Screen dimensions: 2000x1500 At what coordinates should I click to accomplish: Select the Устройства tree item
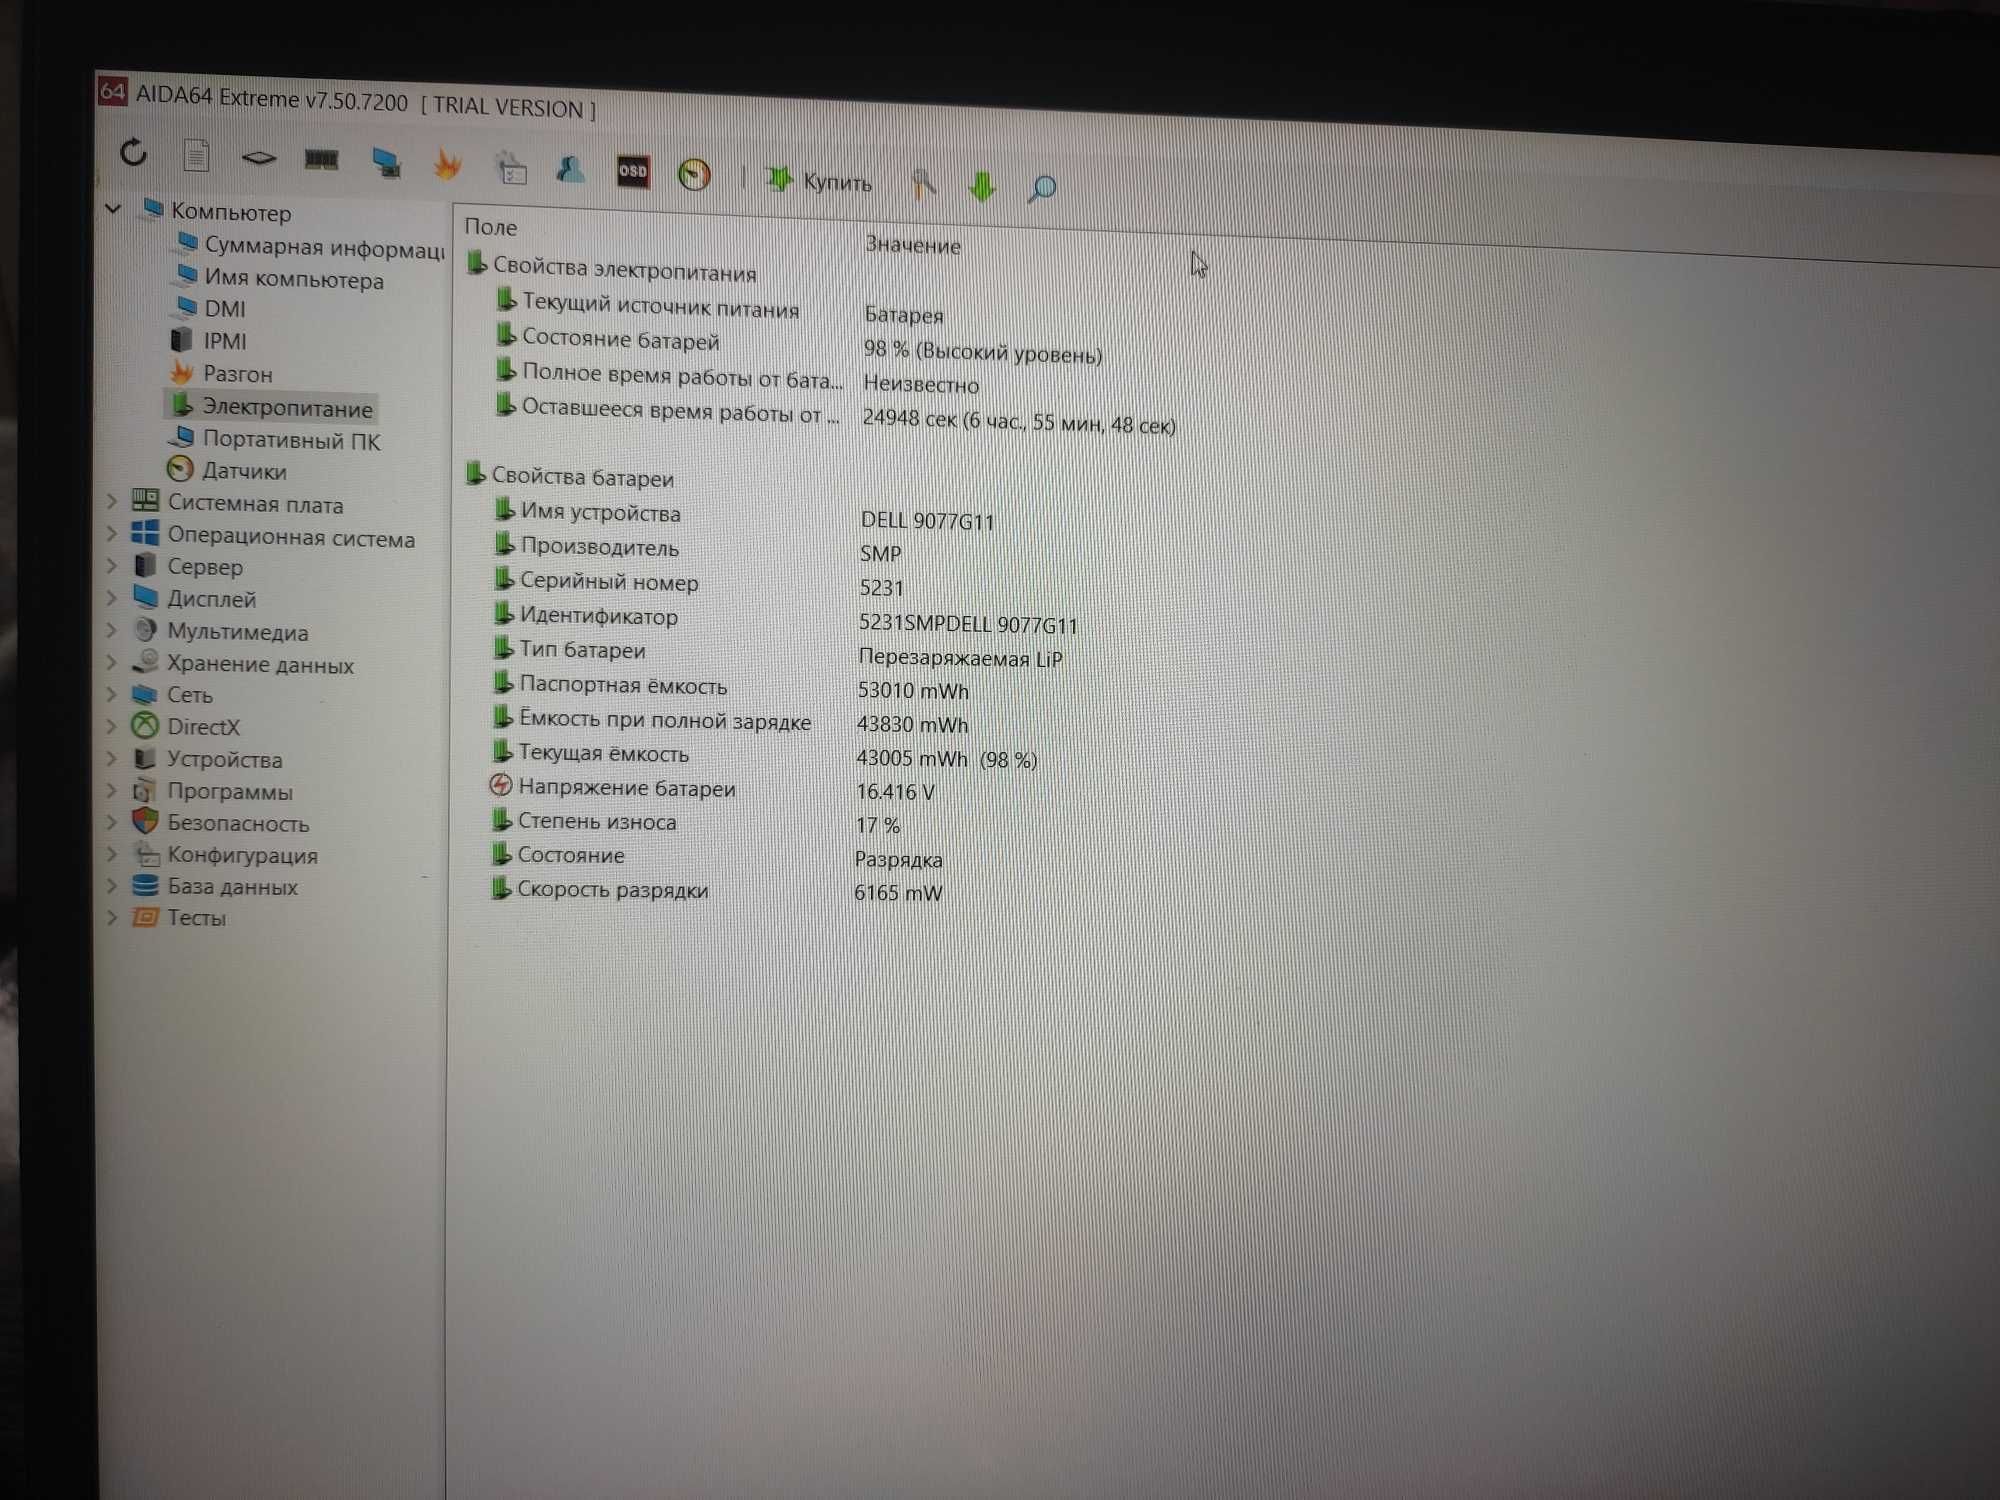coord(207,759)
